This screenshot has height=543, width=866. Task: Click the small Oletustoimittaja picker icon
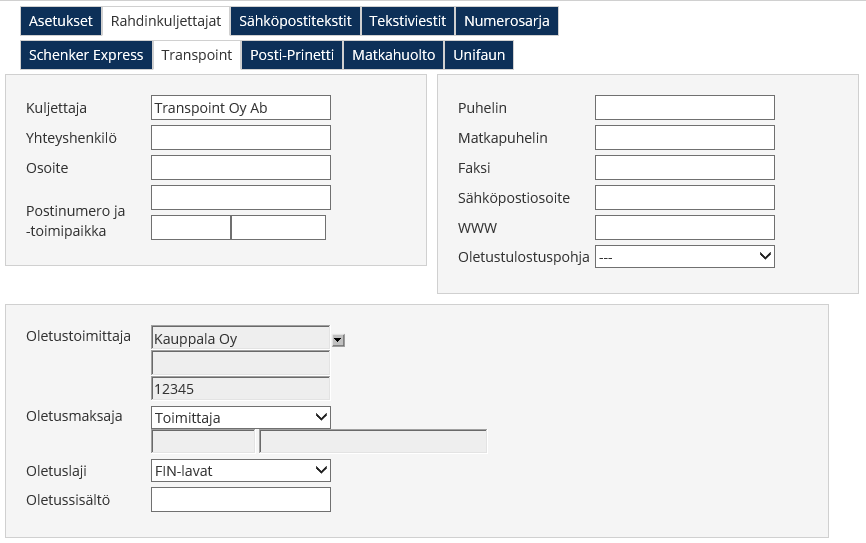click(338, 340)
